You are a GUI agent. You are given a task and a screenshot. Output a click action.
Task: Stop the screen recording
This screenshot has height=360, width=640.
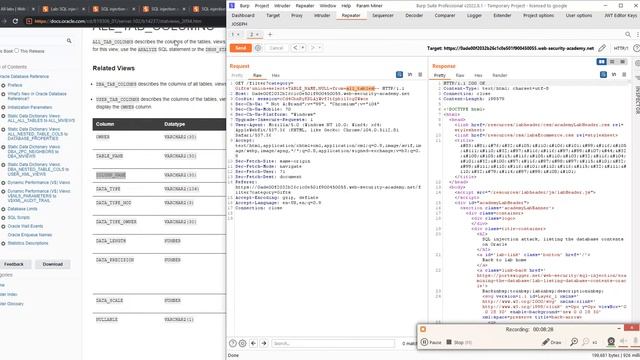click(x=459, y=342)
